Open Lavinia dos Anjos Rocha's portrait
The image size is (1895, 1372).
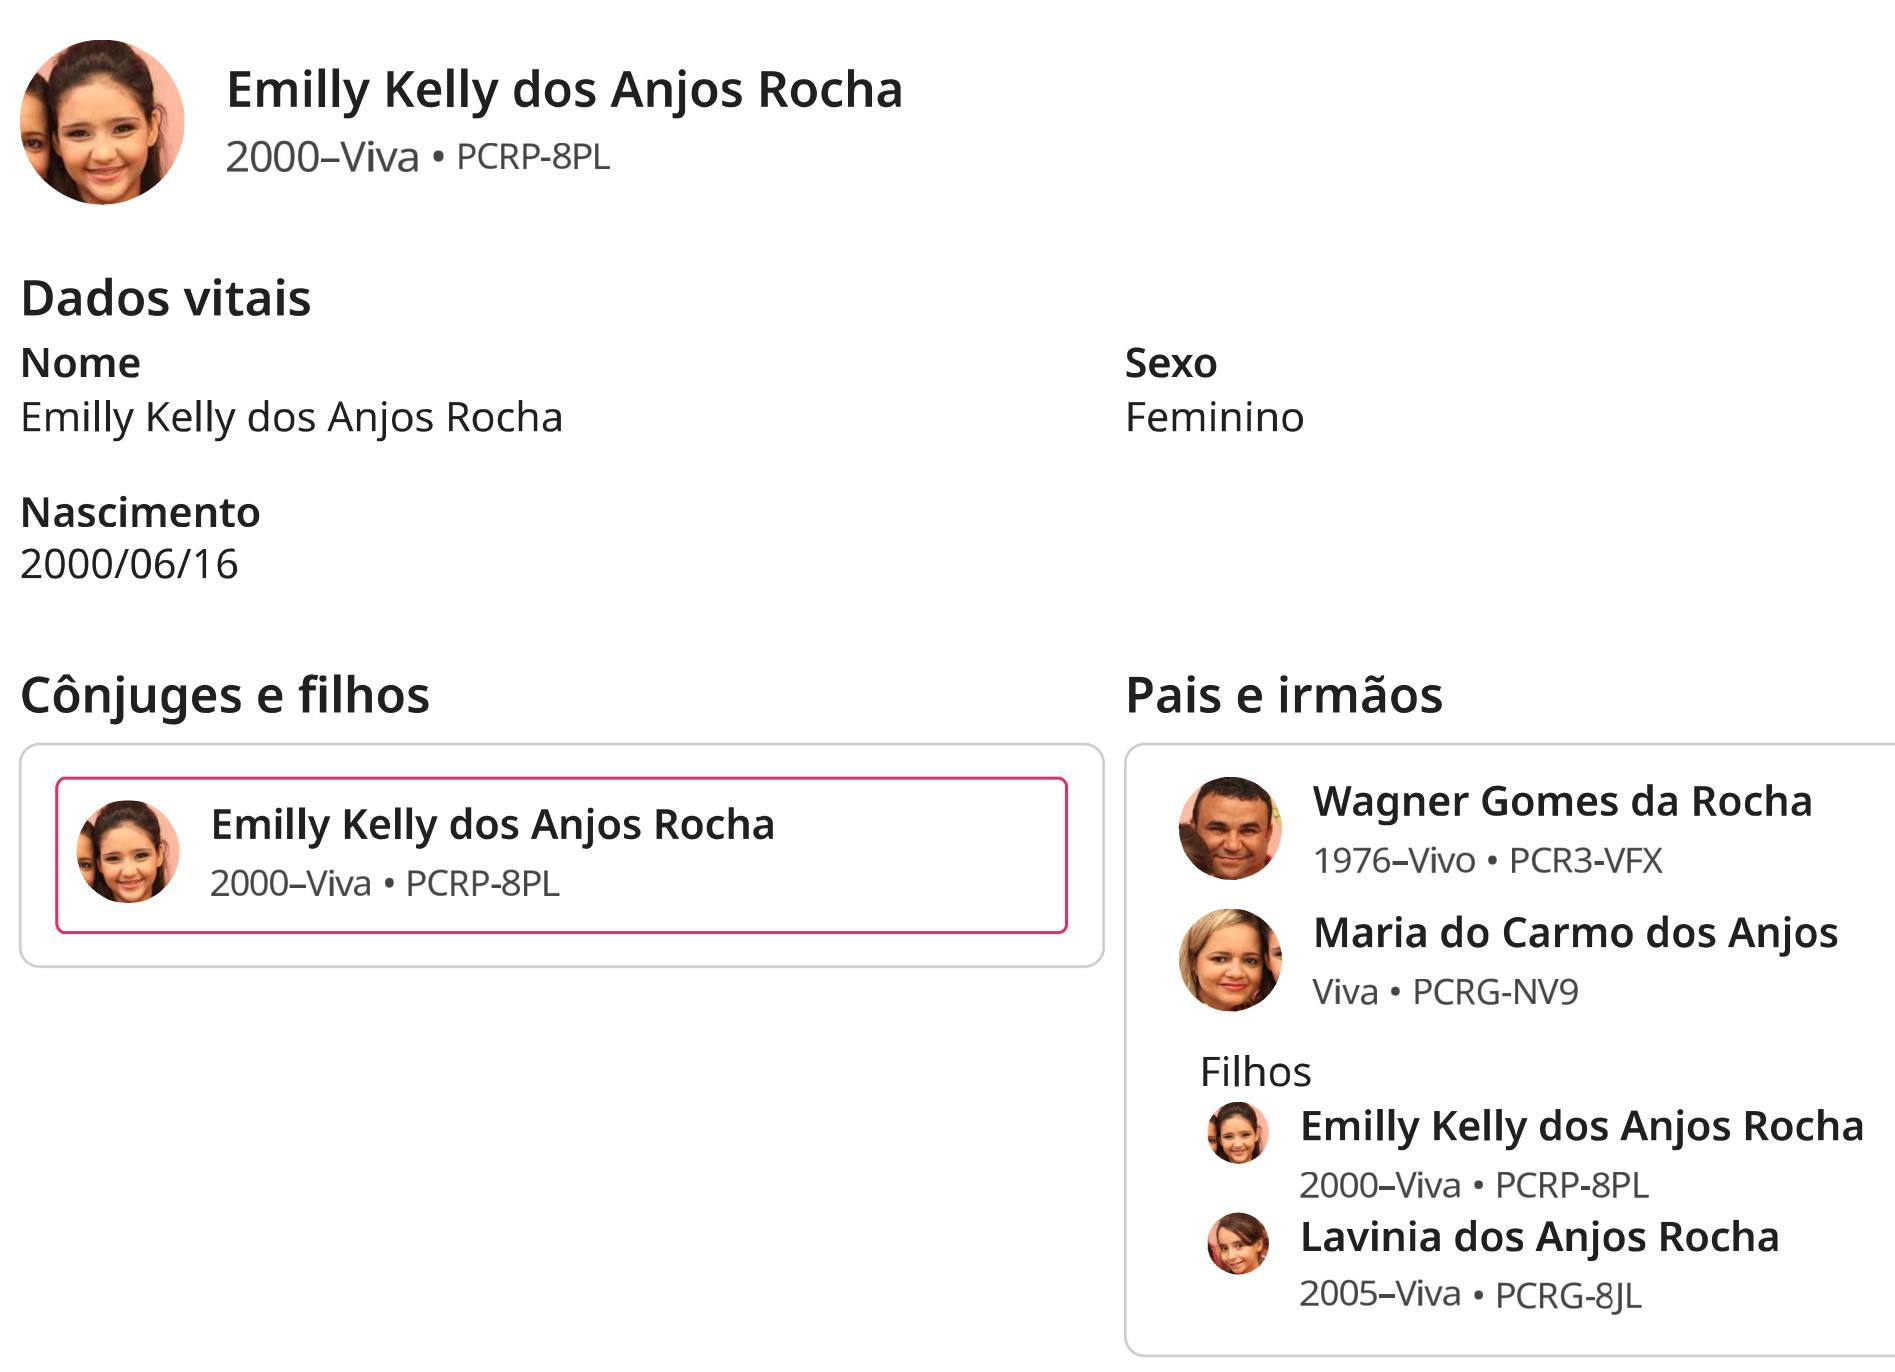coord(1238,1243)
